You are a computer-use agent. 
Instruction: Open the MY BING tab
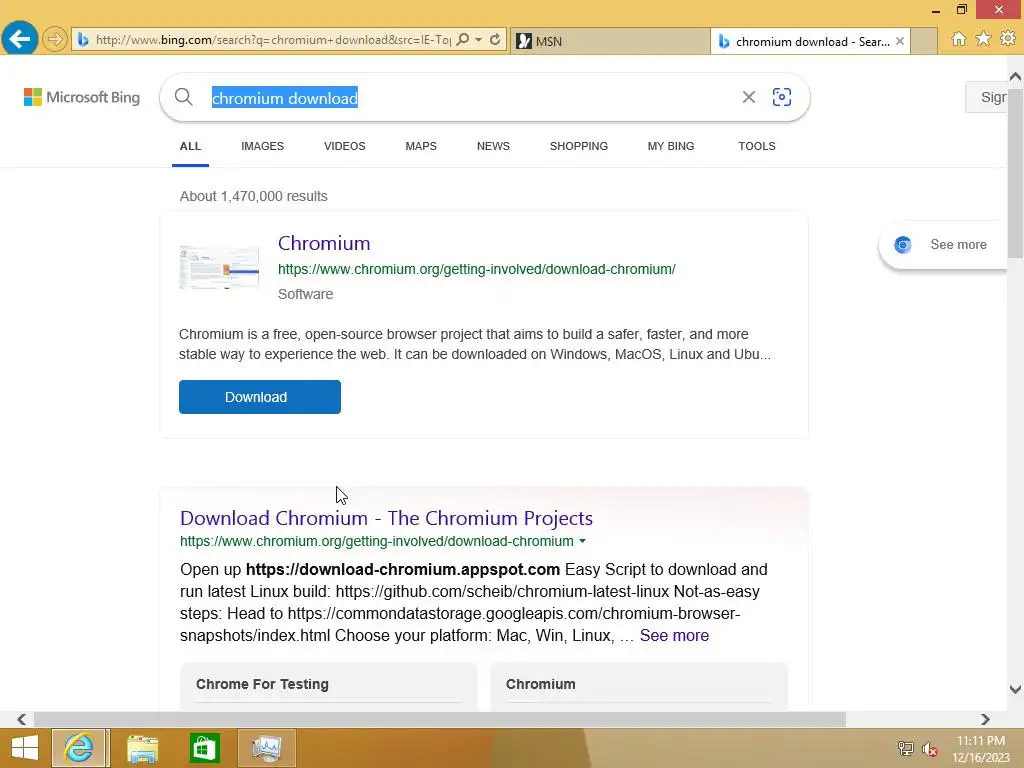671,146
